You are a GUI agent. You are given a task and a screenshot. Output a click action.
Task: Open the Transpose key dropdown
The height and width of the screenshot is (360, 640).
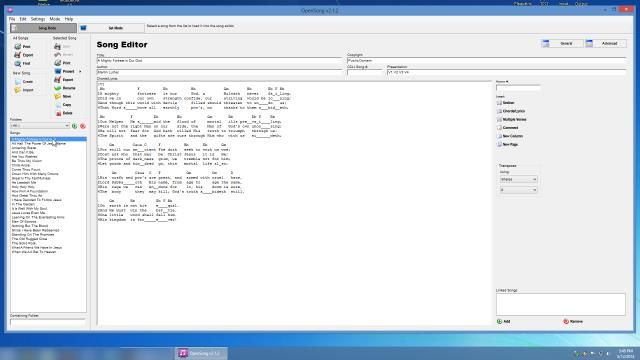tap(518, 190)
